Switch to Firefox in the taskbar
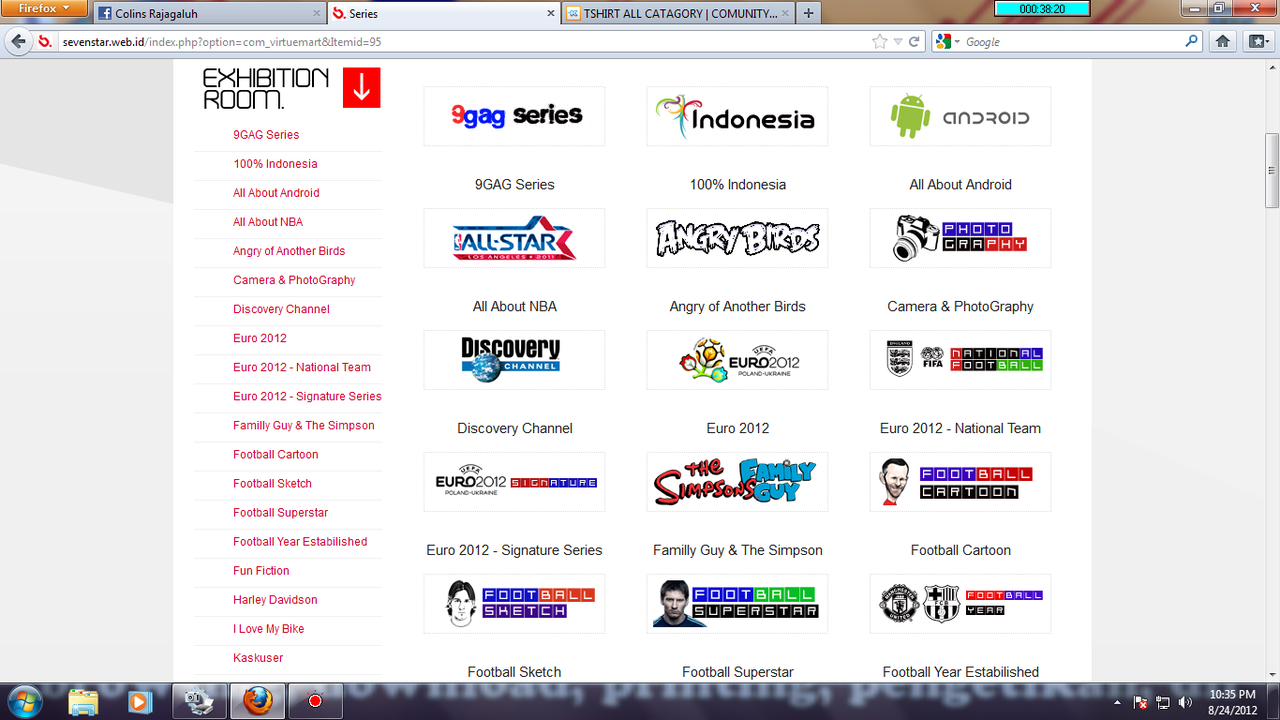This screenshot has height=720, width=1280. coord(257,701)
